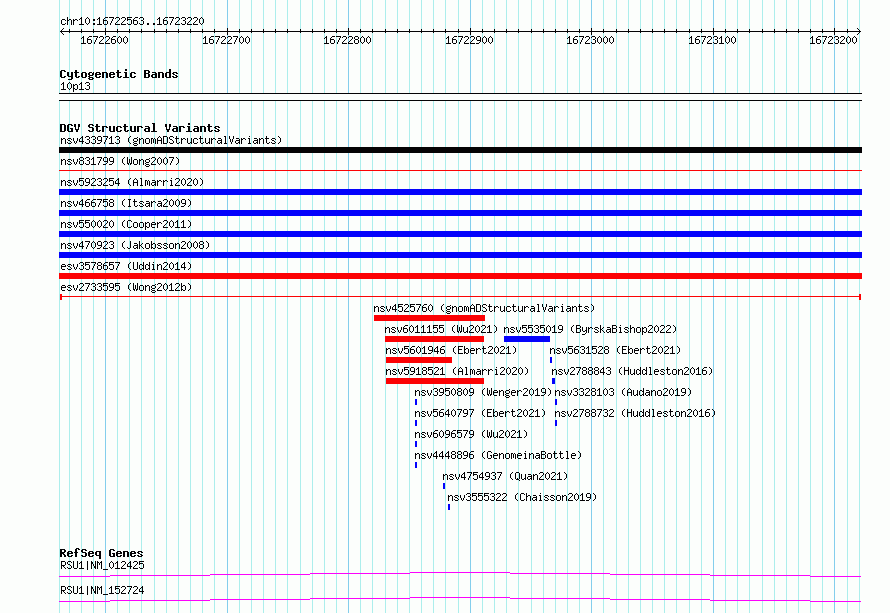
Task: Click blue bar under nsv5535019
Action: [527, 339]
